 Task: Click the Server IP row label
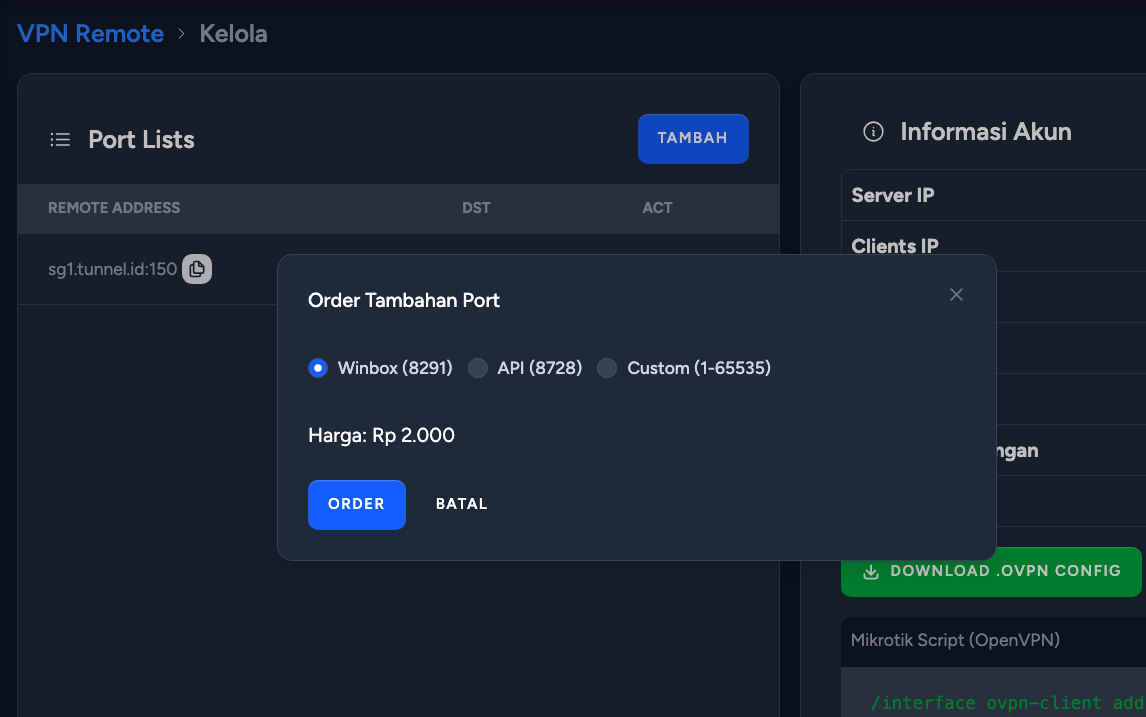892,195
